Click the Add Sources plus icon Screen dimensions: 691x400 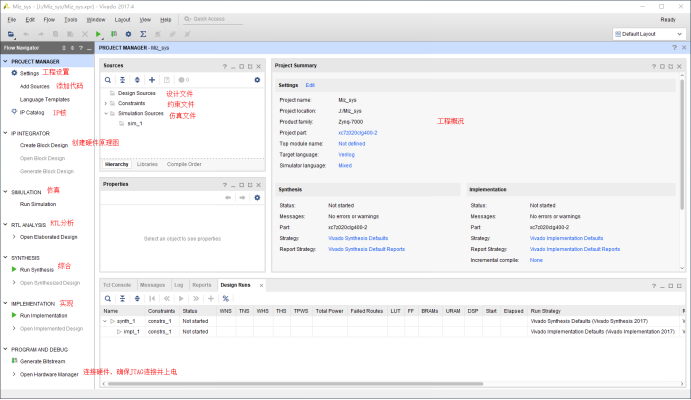(x=152, y=79)
